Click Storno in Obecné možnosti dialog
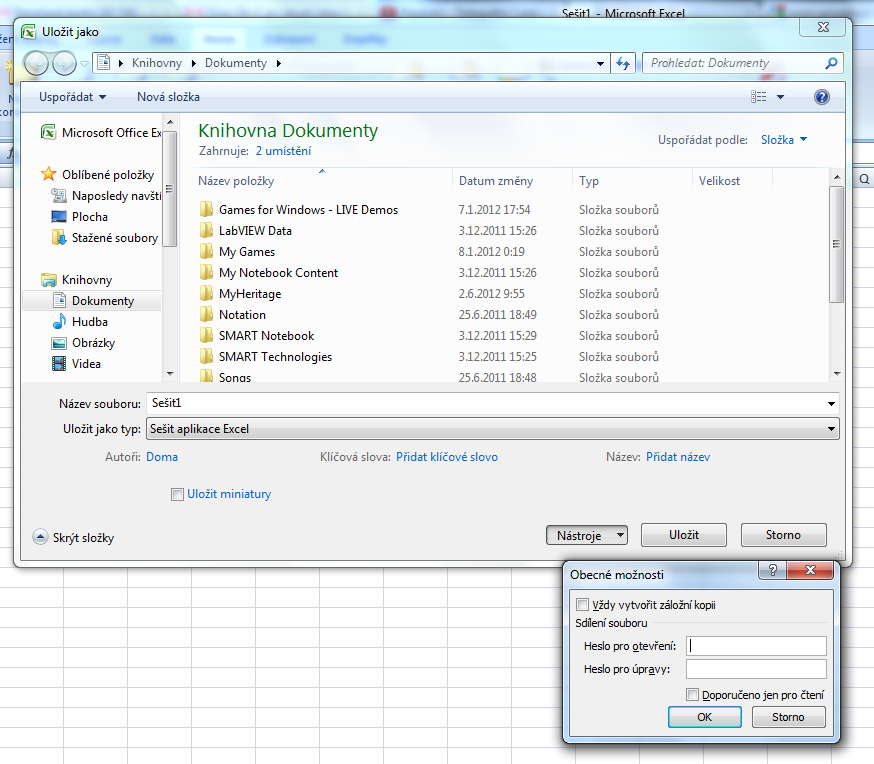 788,717
